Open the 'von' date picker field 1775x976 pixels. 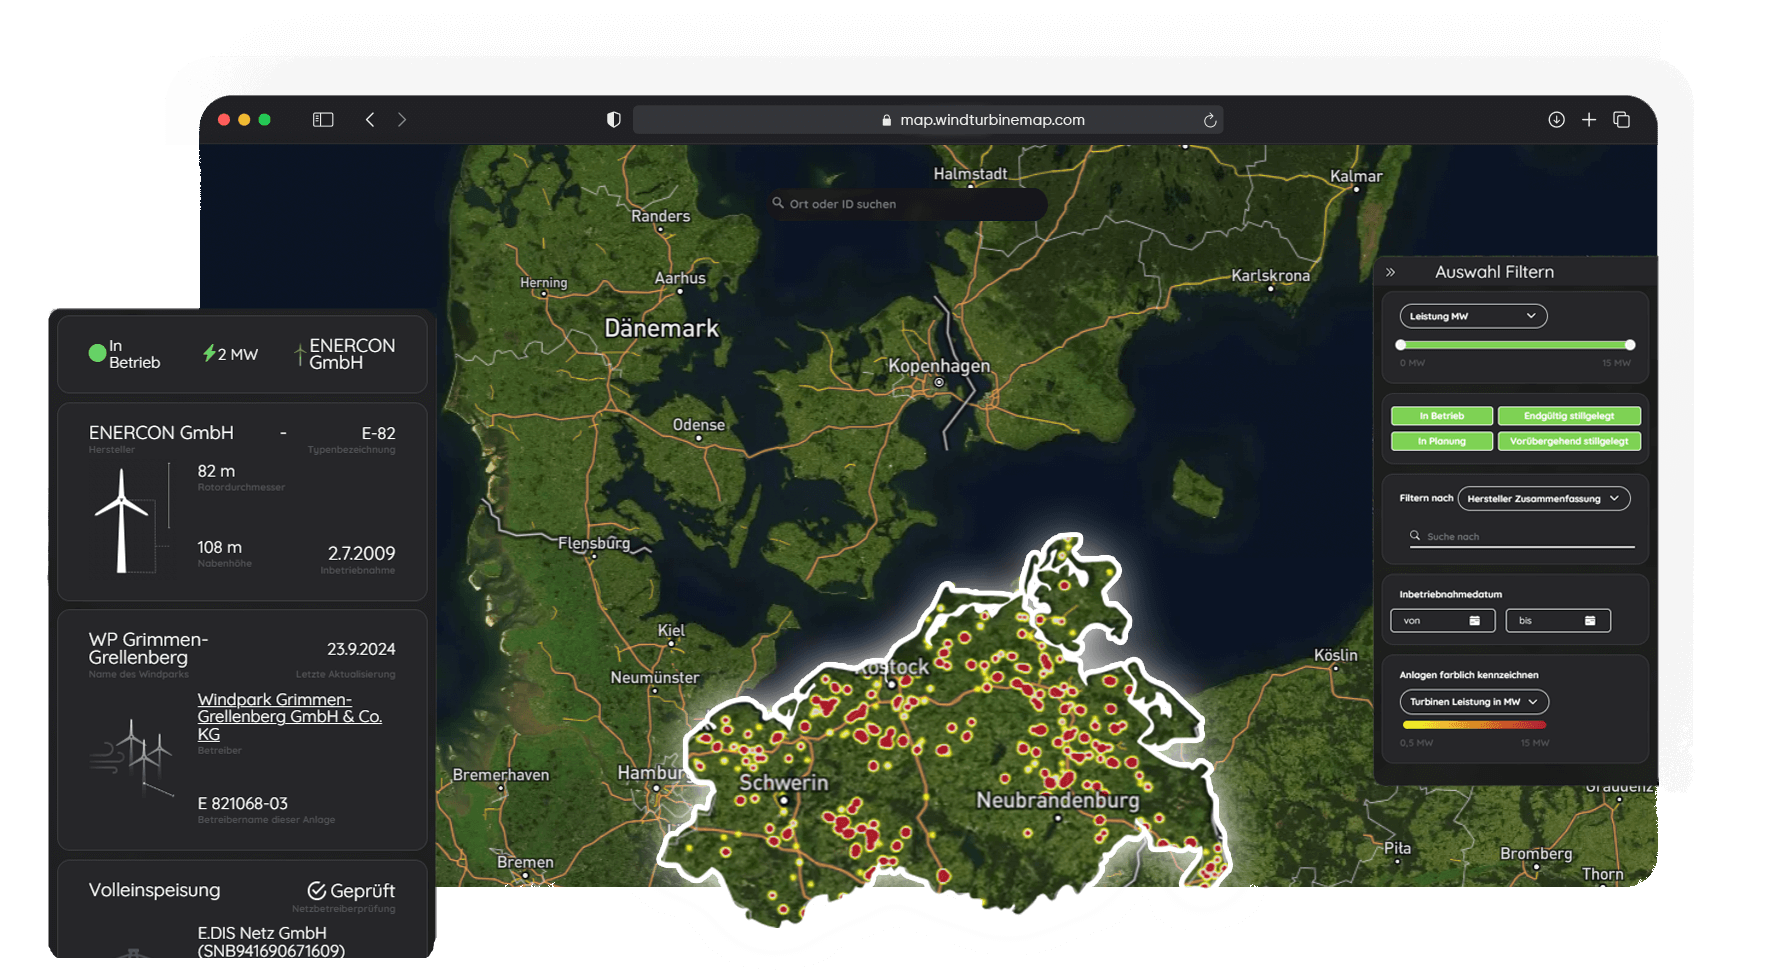click(x=1442, y=621)
